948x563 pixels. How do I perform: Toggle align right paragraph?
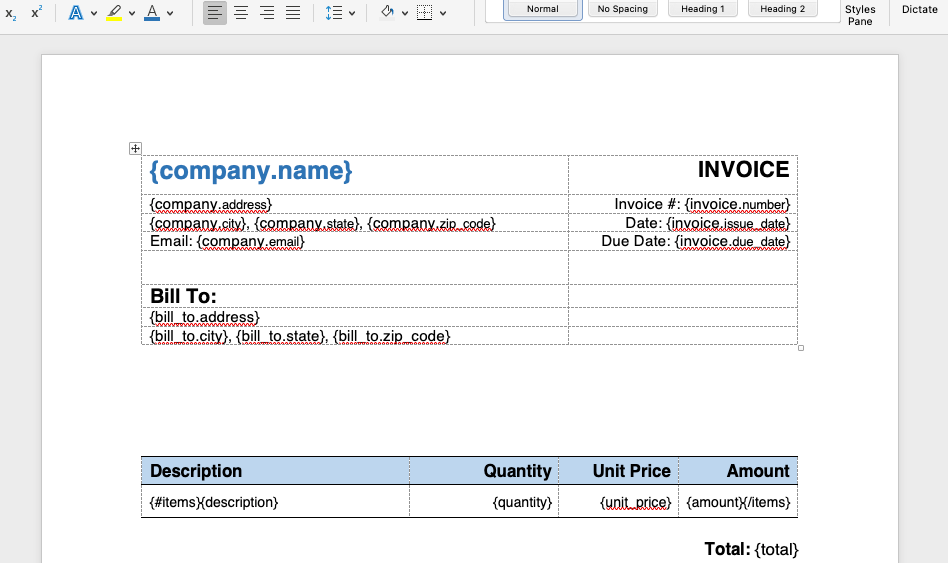coord(267,13)
